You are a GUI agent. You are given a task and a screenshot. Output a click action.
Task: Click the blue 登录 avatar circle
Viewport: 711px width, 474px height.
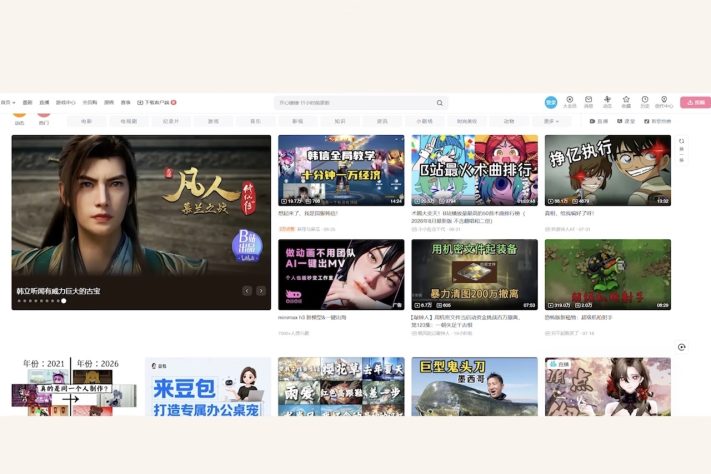point(550,103)
